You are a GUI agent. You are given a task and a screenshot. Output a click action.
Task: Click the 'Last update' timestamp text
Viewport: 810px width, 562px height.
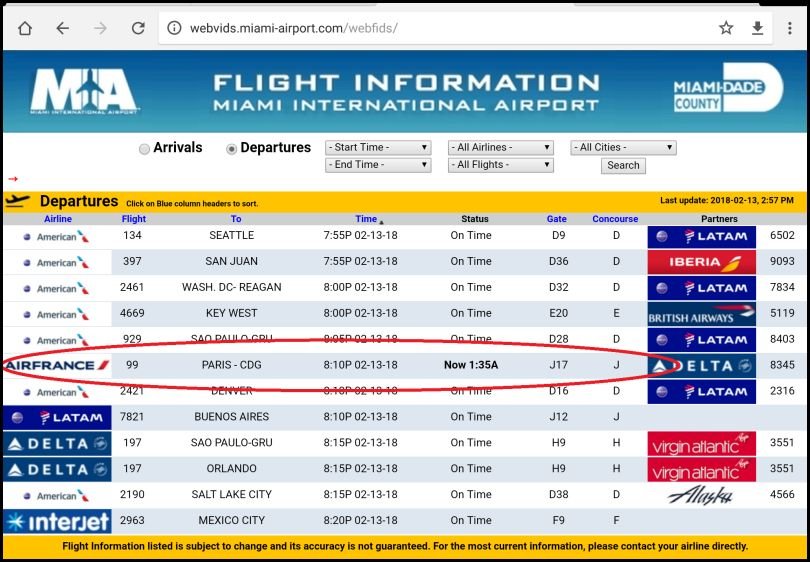[x=727, y=200]
